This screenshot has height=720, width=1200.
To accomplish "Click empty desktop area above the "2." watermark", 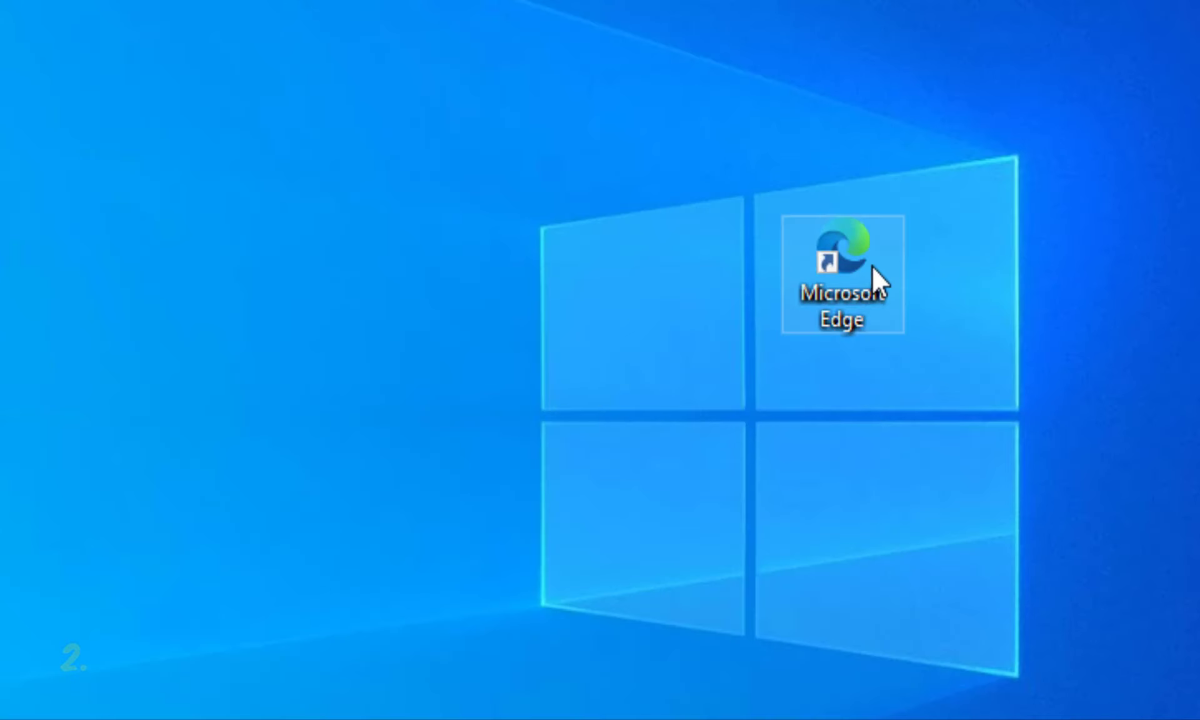I will [x=74, y=560].
